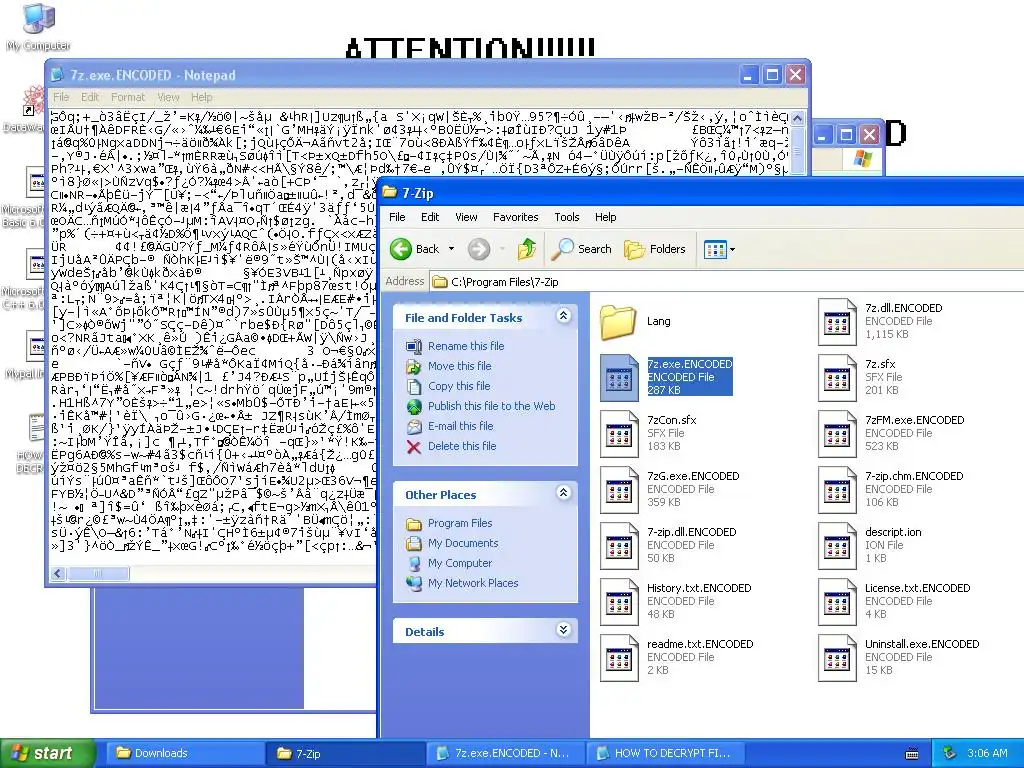Screen dimensions: 1024x768
Task: Go to Program Files in Other Places
Action: [460, 523]
